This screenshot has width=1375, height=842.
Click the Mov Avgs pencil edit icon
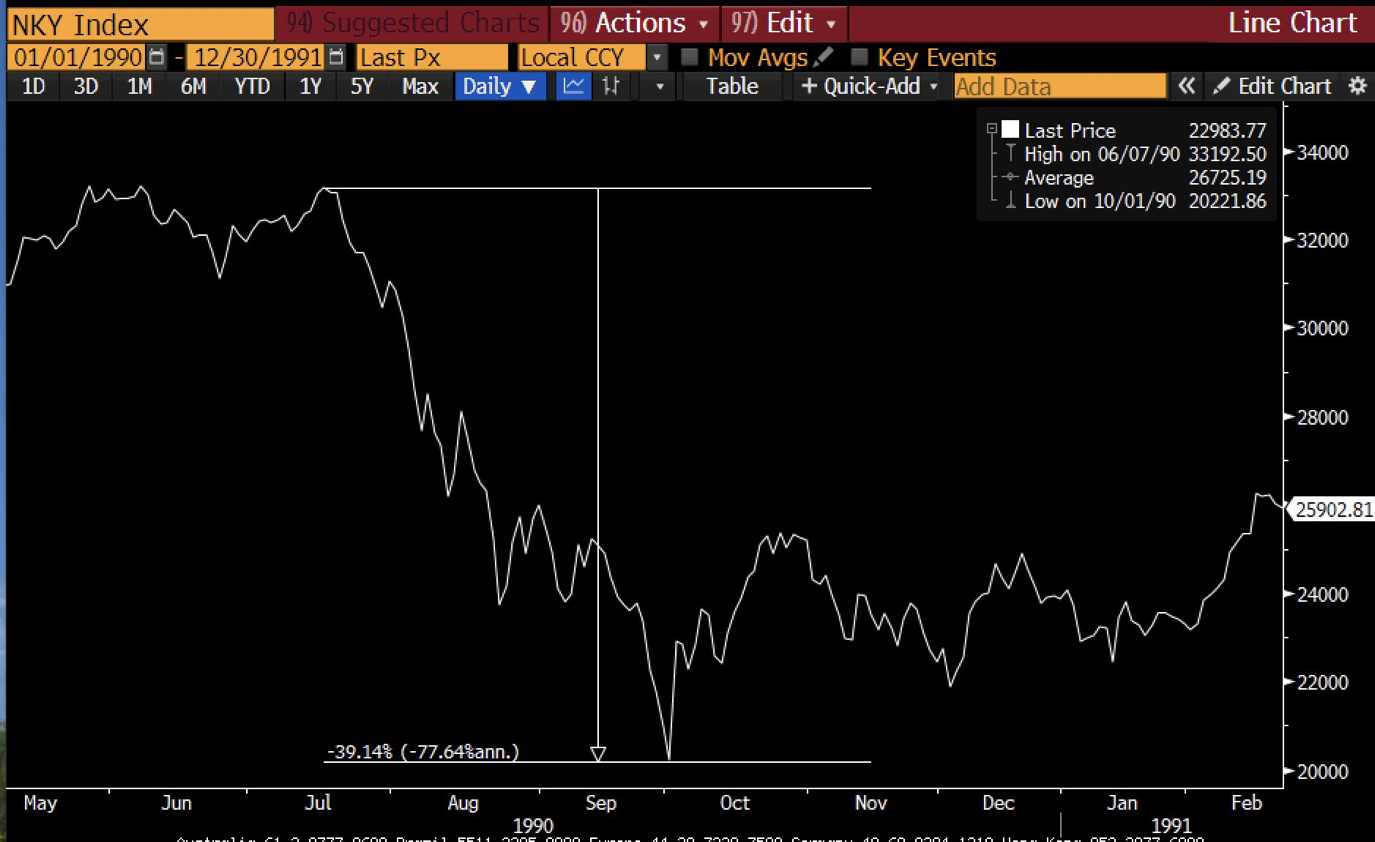coord(823,57)
